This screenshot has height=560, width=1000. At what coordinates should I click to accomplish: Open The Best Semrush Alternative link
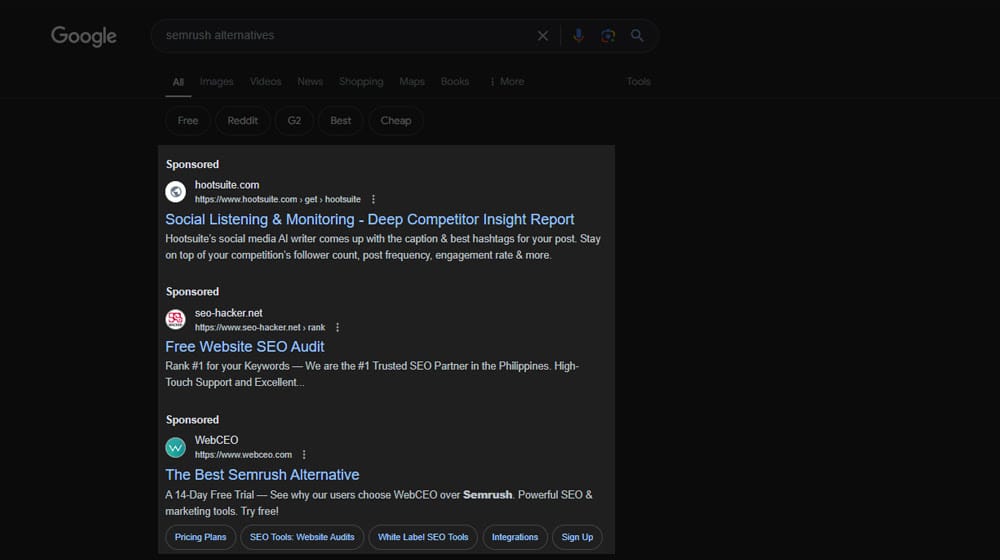click(262, 475)
